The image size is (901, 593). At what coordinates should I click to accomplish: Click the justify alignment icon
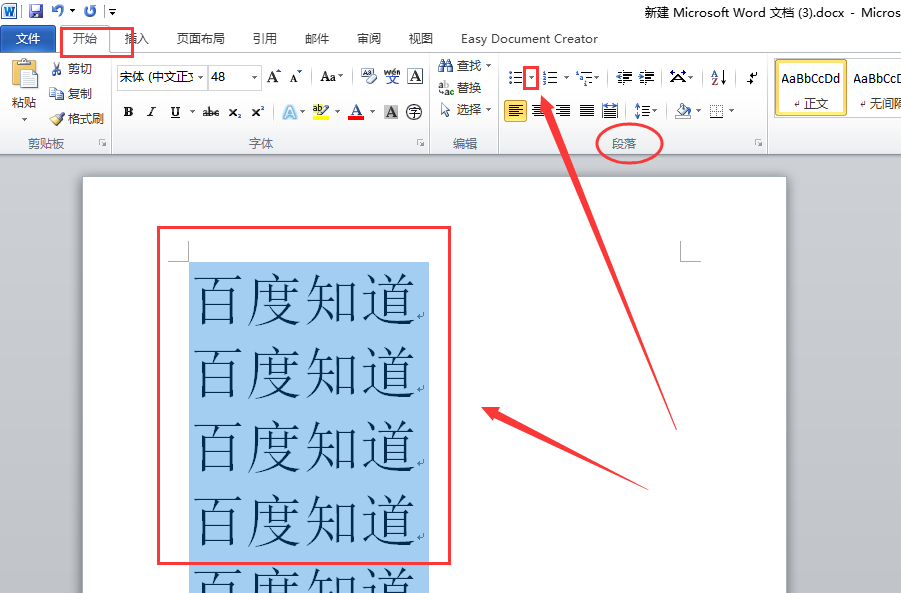click(x=587, y=110)
